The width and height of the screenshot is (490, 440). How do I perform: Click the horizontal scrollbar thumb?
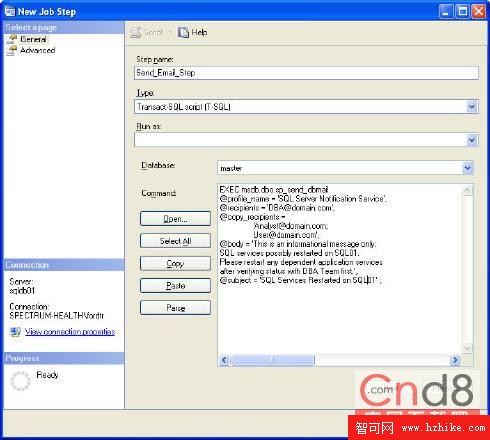272,360
